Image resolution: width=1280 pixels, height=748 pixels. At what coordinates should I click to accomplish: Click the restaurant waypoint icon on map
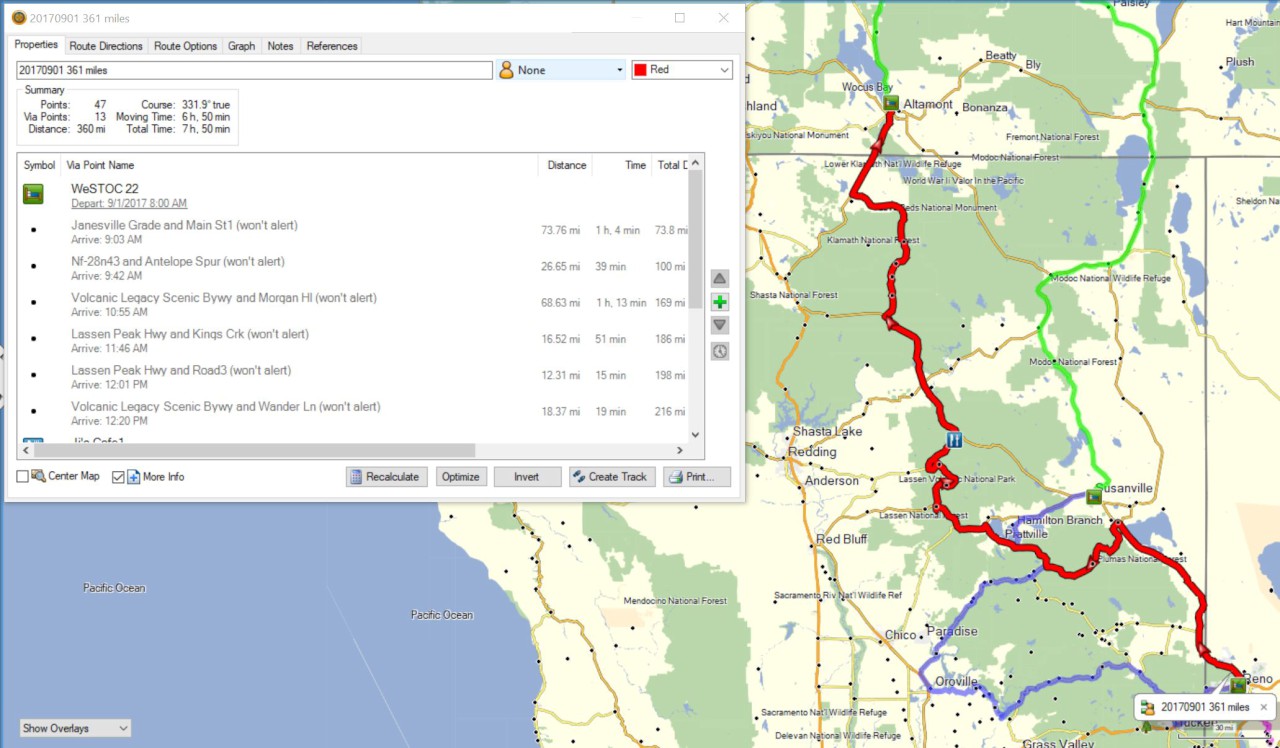coord(954,440)
